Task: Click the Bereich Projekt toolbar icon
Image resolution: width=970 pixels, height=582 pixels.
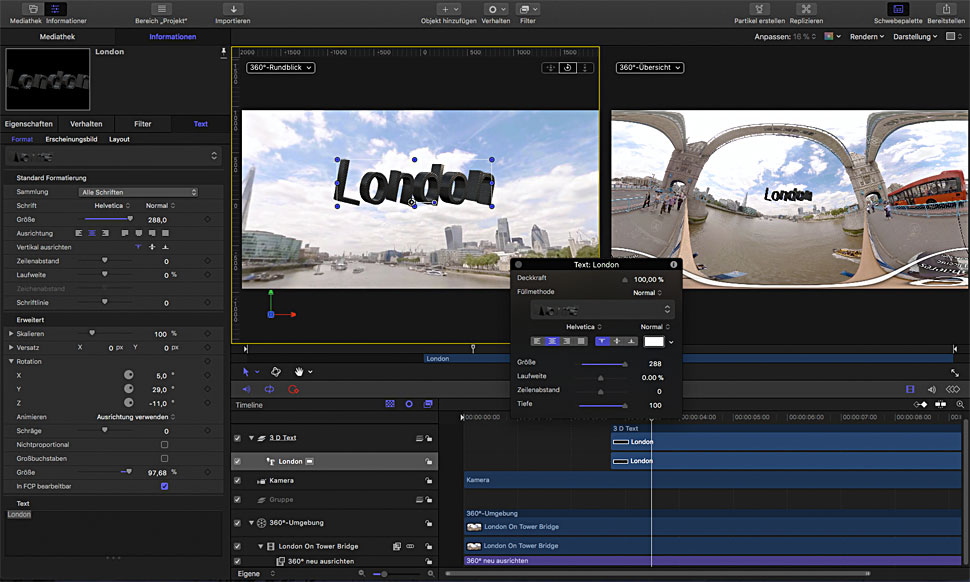Action: (x=161, y=9)
